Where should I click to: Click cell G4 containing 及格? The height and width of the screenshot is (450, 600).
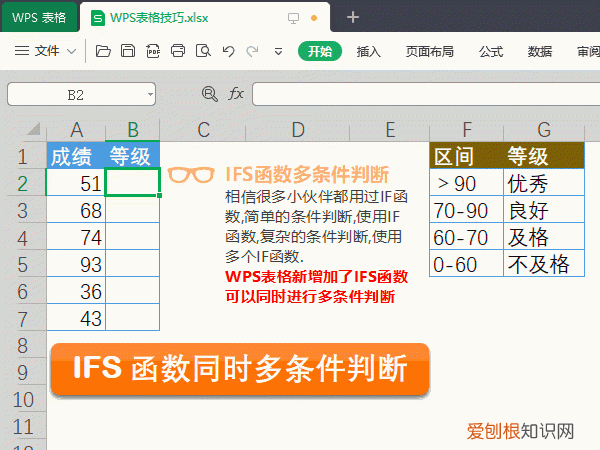point(544,237)
